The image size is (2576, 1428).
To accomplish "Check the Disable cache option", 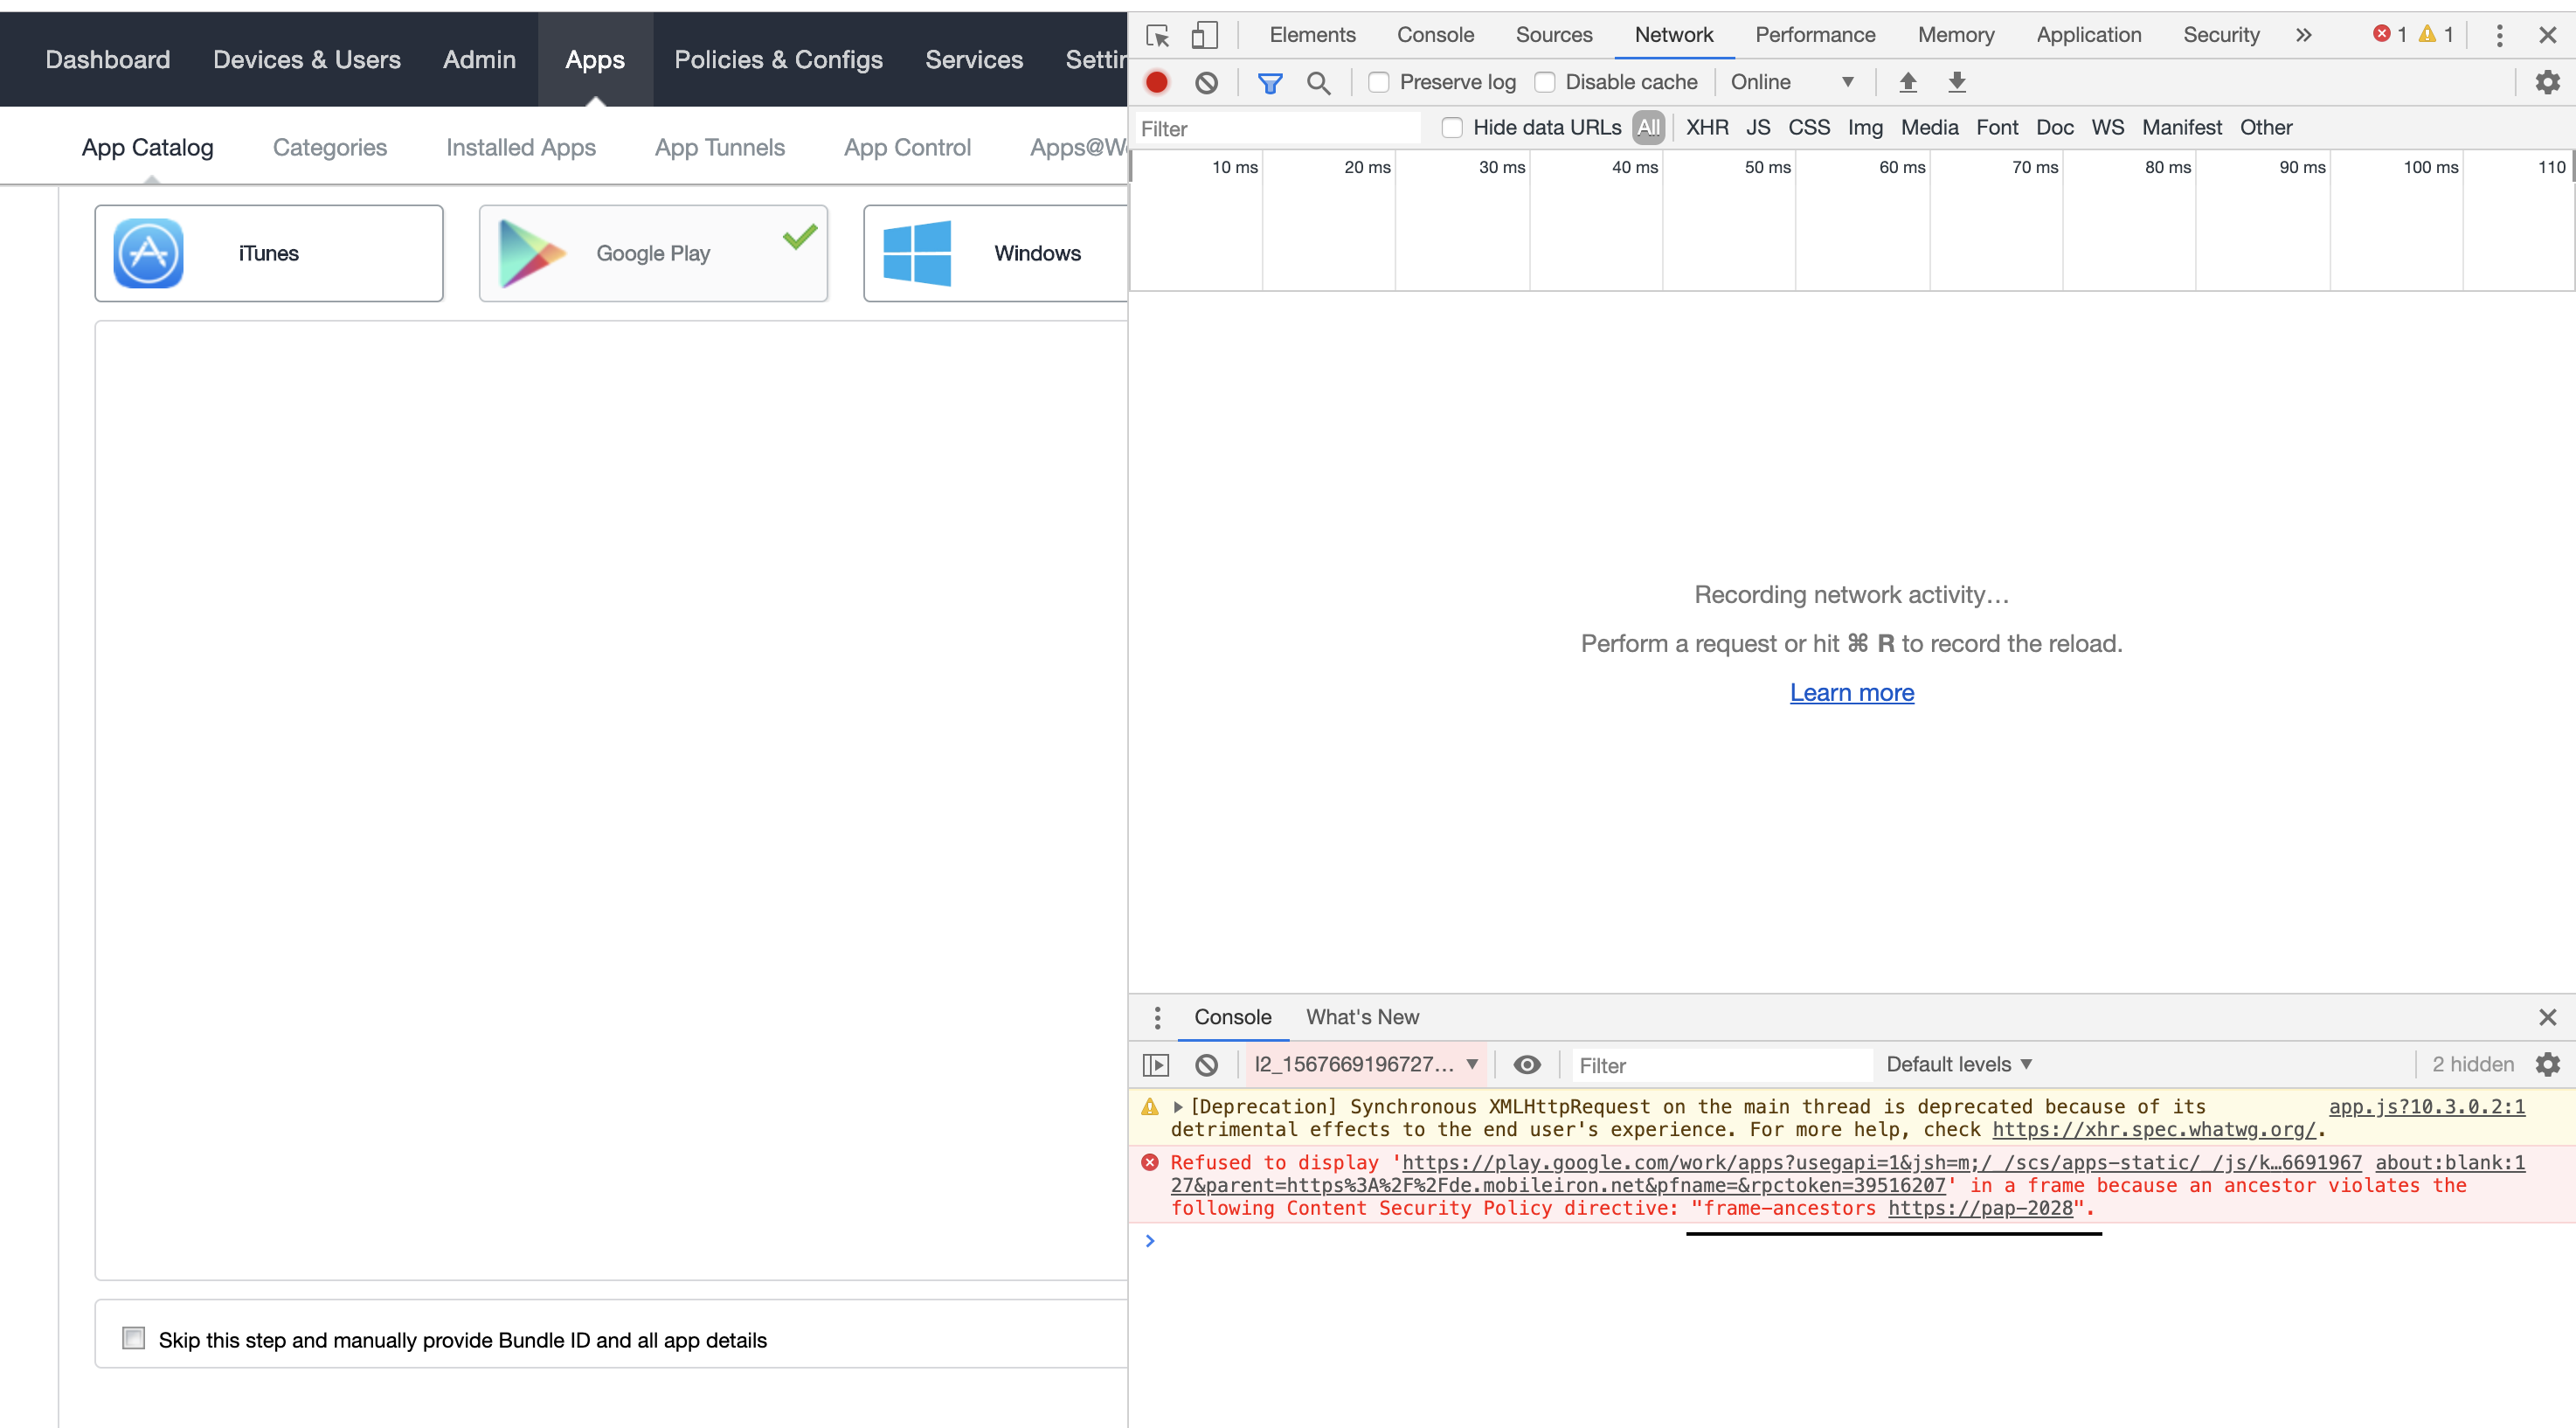I will click(x=1546, y=82).
